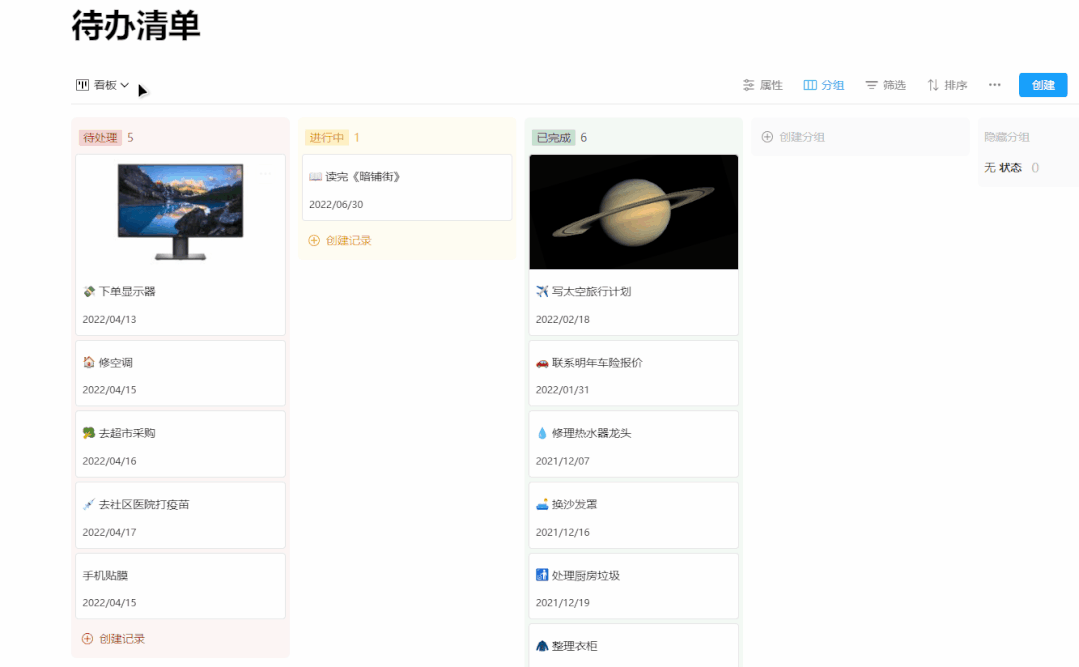Viewport: 1079px width, 667px height.
Task: Open the 修理热水器龙头 task card
Action: pos(633,444)
